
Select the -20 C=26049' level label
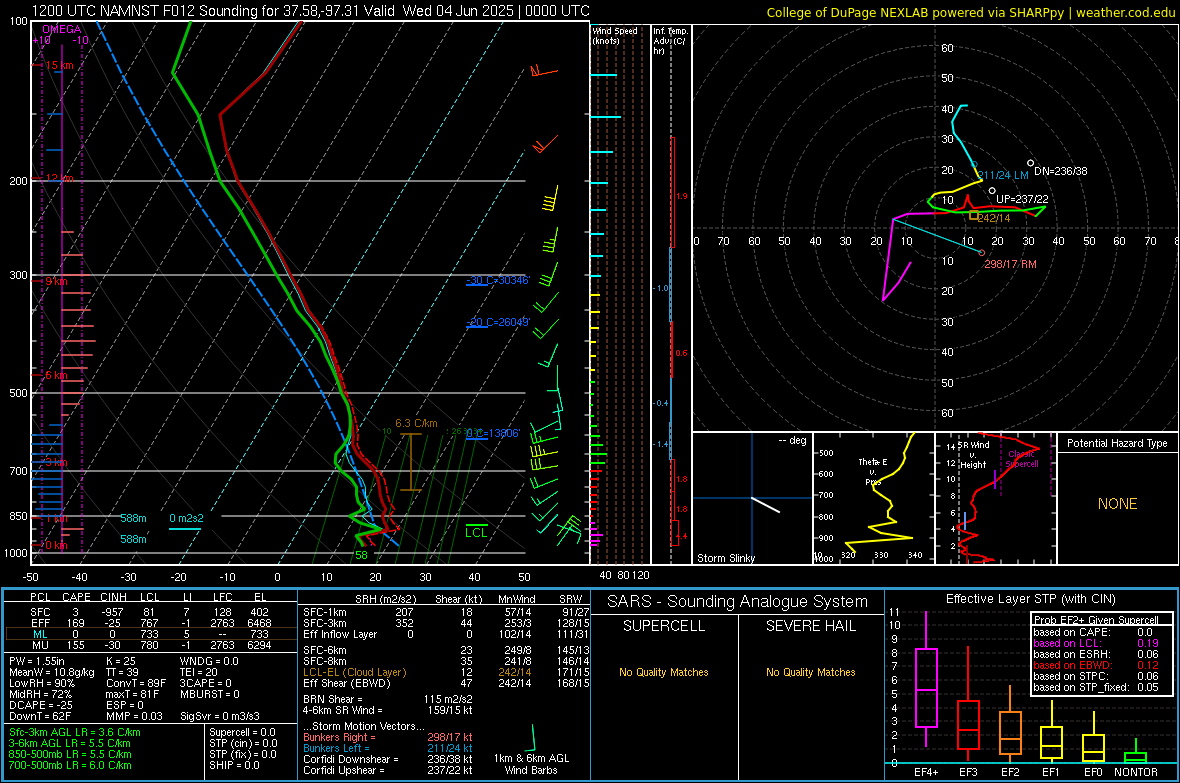click(x=498, y=322)
